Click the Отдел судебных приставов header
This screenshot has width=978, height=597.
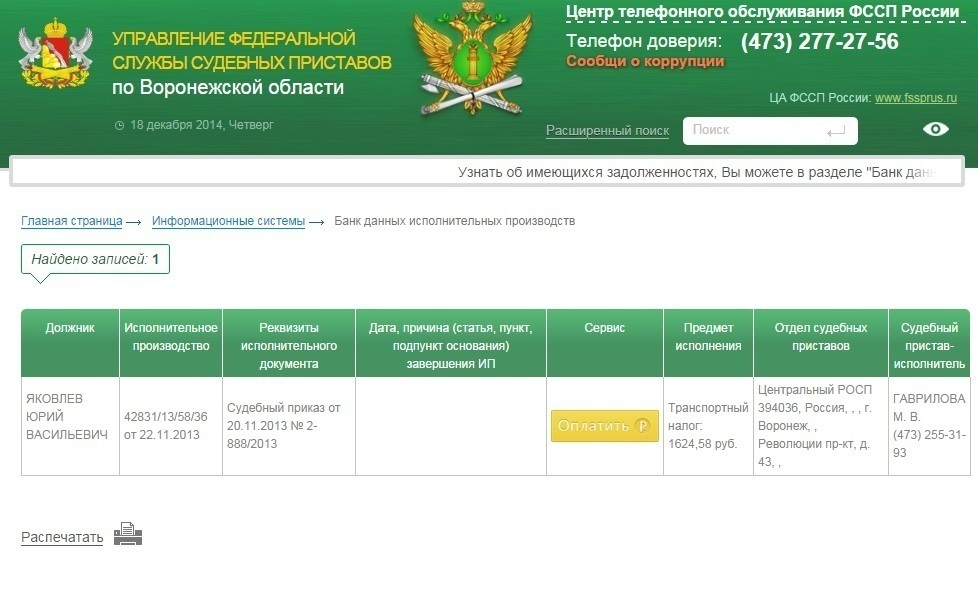(x=821, y=342)
